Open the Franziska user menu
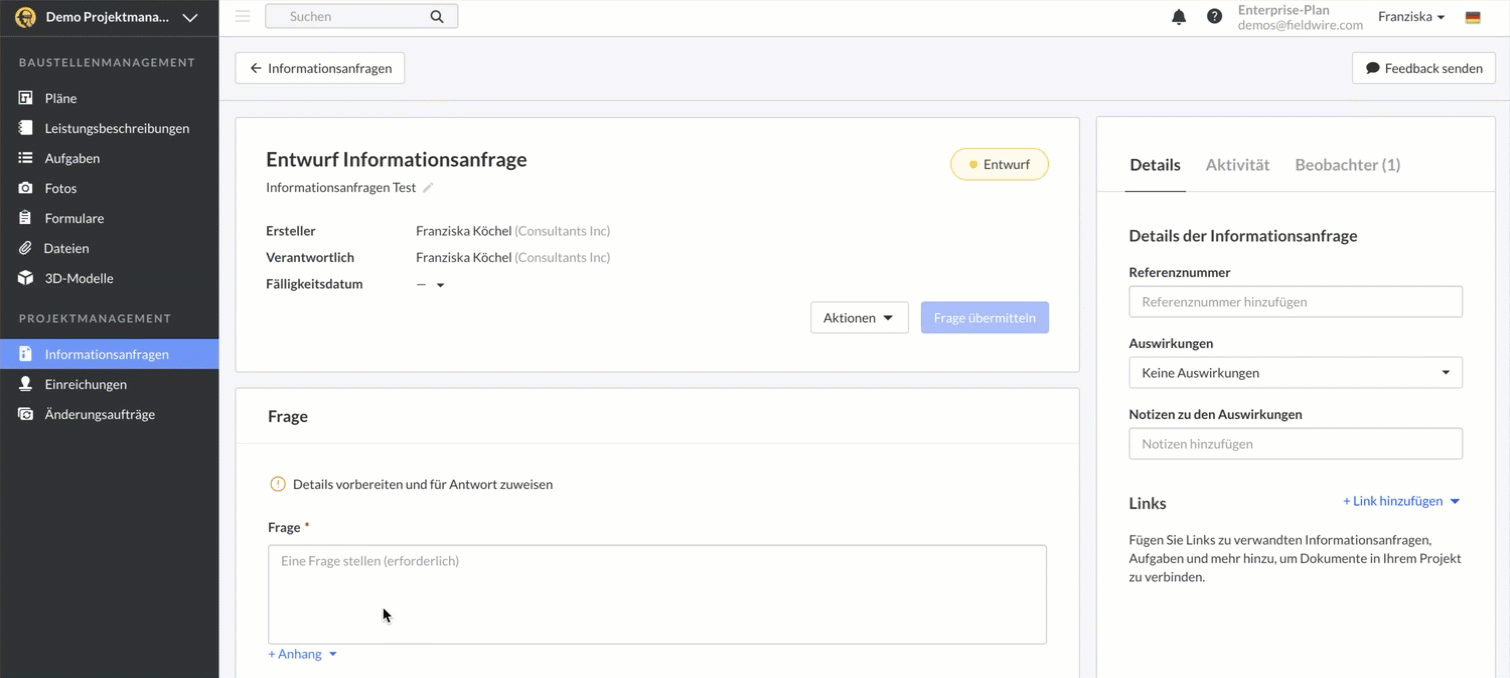 [1411, 16]
